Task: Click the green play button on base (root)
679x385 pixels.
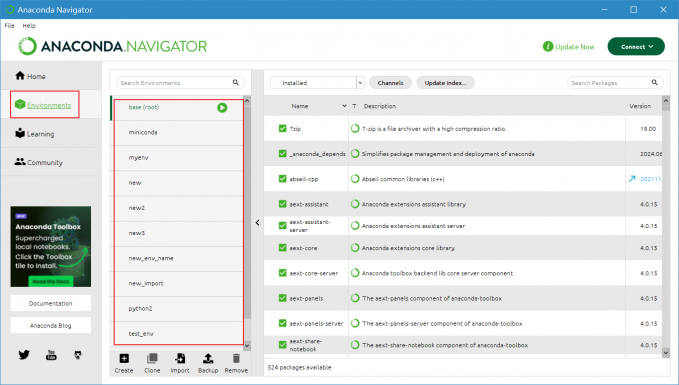Action: pyautogui.click(x=222, y=107)
